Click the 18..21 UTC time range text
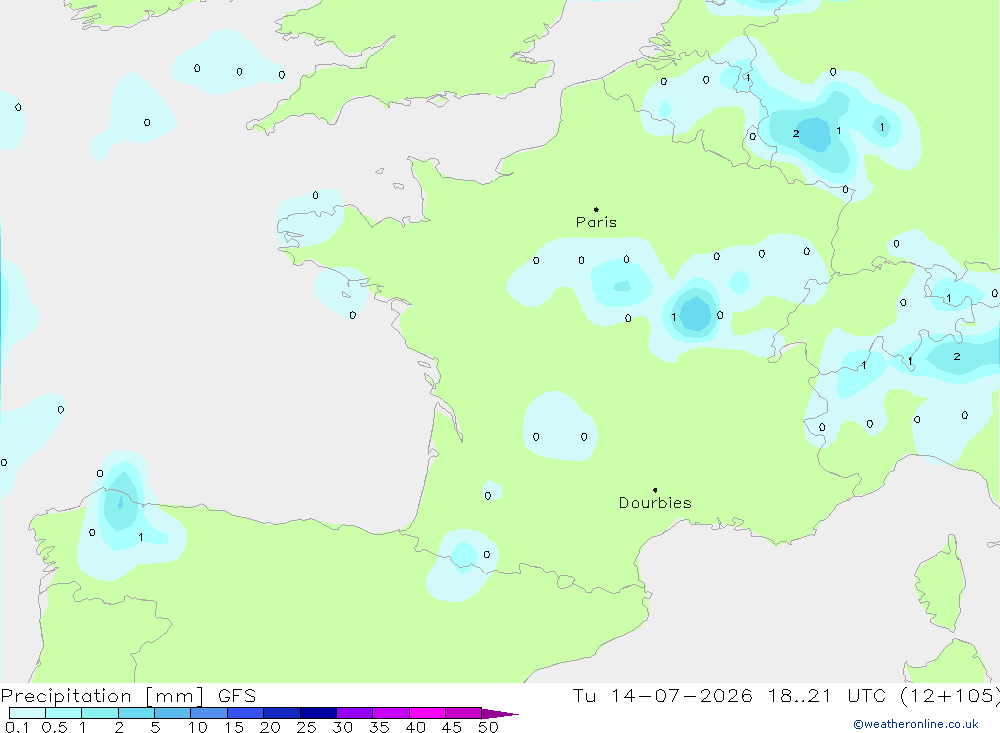Image resolution: width=1000 pixels, height=733 pixels. point(826,696)
